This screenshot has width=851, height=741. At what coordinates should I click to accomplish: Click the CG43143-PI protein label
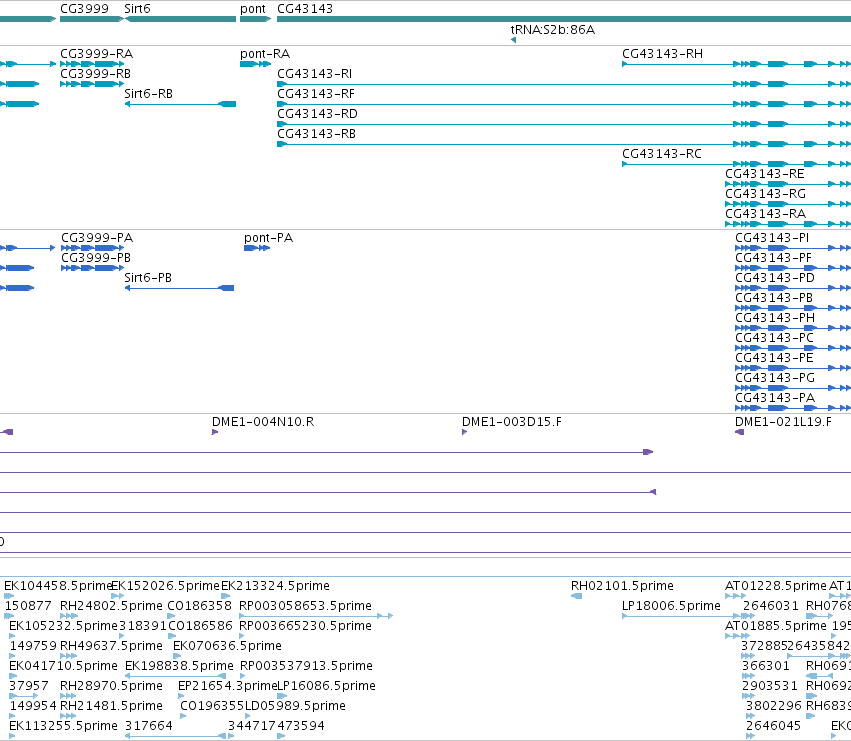point(772,238)
